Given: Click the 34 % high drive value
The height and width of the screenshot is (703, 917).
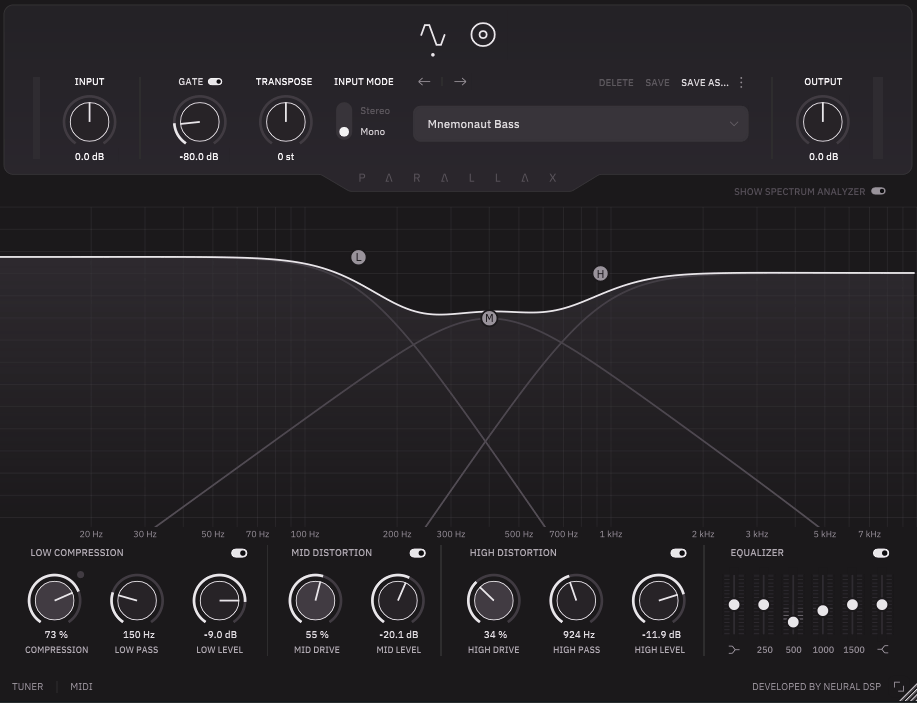Looking at the screenshot, I should pos(495,635).
